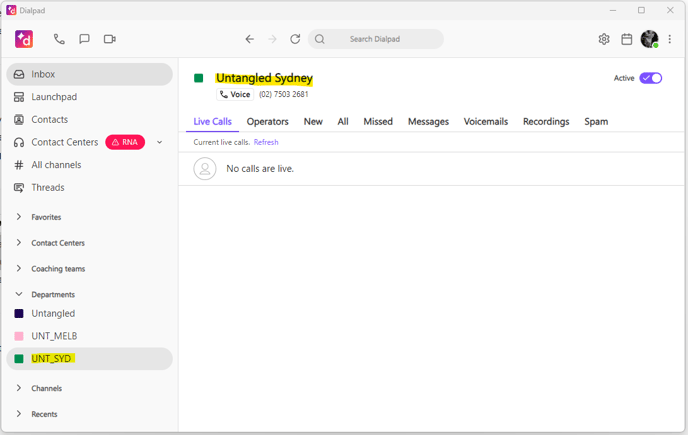Viewport: 688px width, 435px height.
Task: Start a new message with chat icon
Action: 84,39
